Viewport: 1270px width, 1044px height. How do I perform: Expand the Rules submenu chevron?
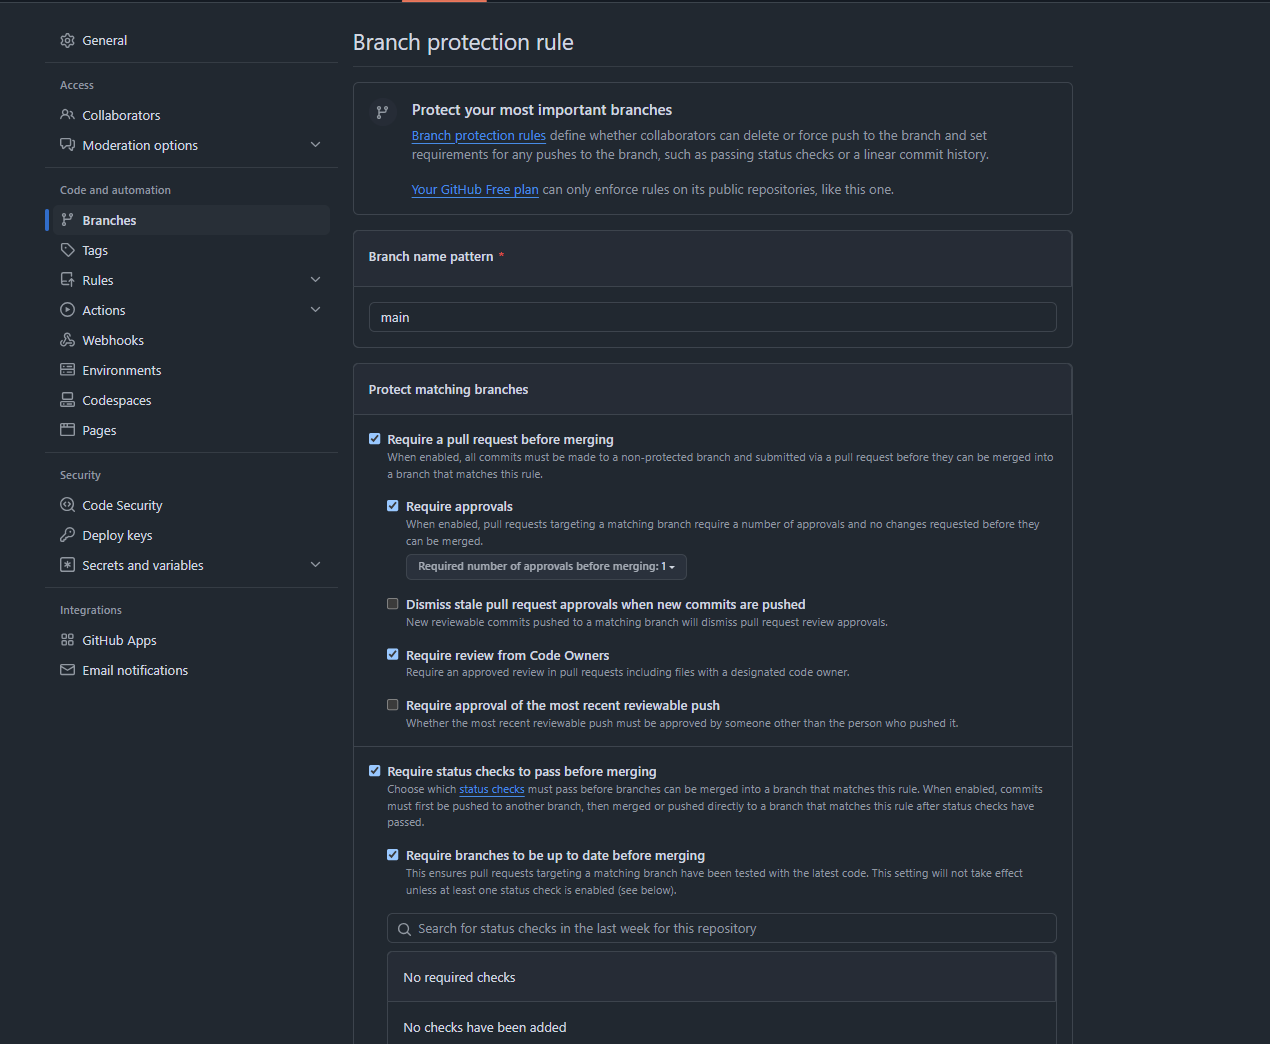pyautogui.click(x=316, y=280)
